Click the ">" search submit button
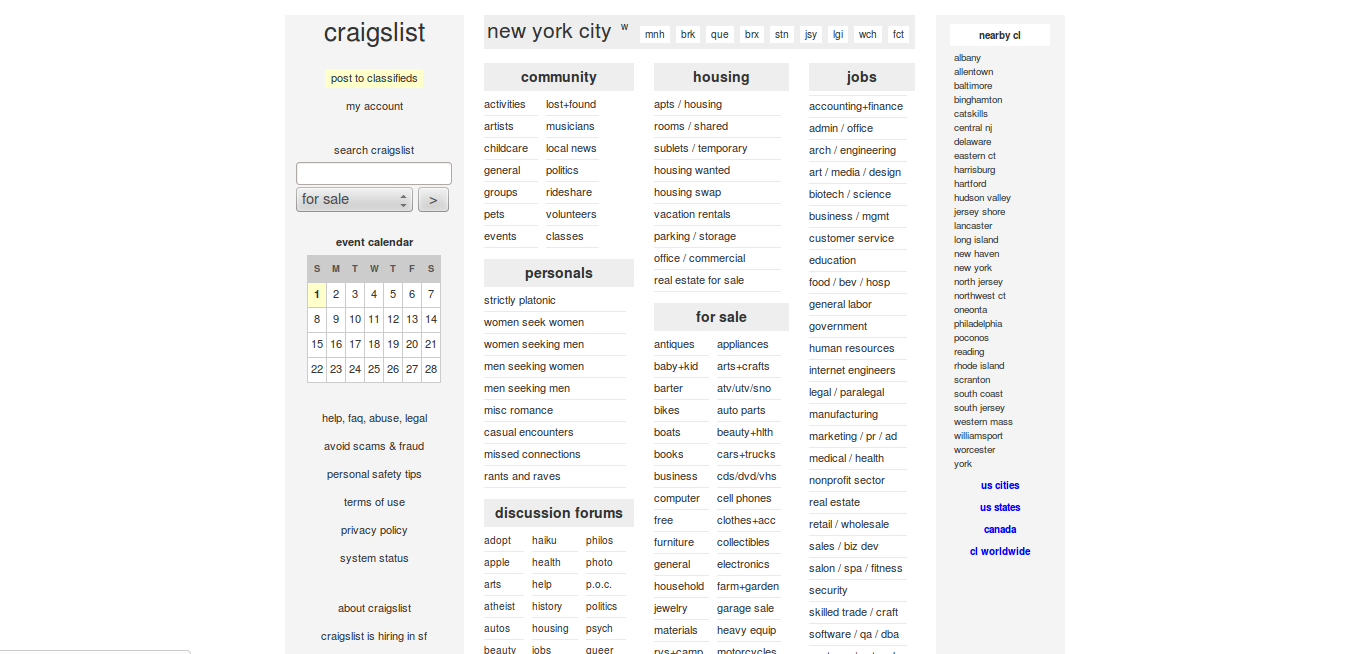The image size is (1346, 654). point(433,199)
